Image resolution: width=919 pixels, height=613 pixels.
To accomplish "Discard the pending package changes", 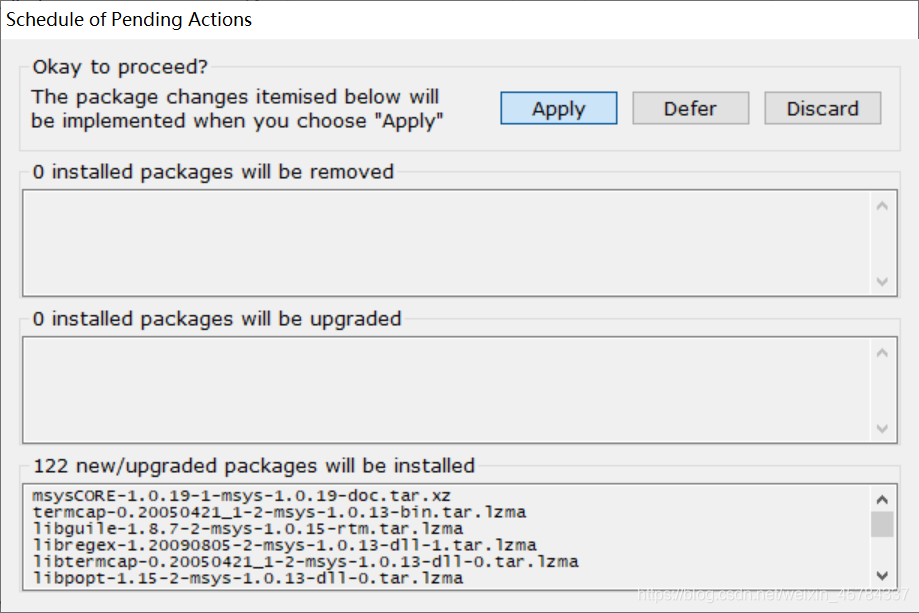I will coord(822,108).
